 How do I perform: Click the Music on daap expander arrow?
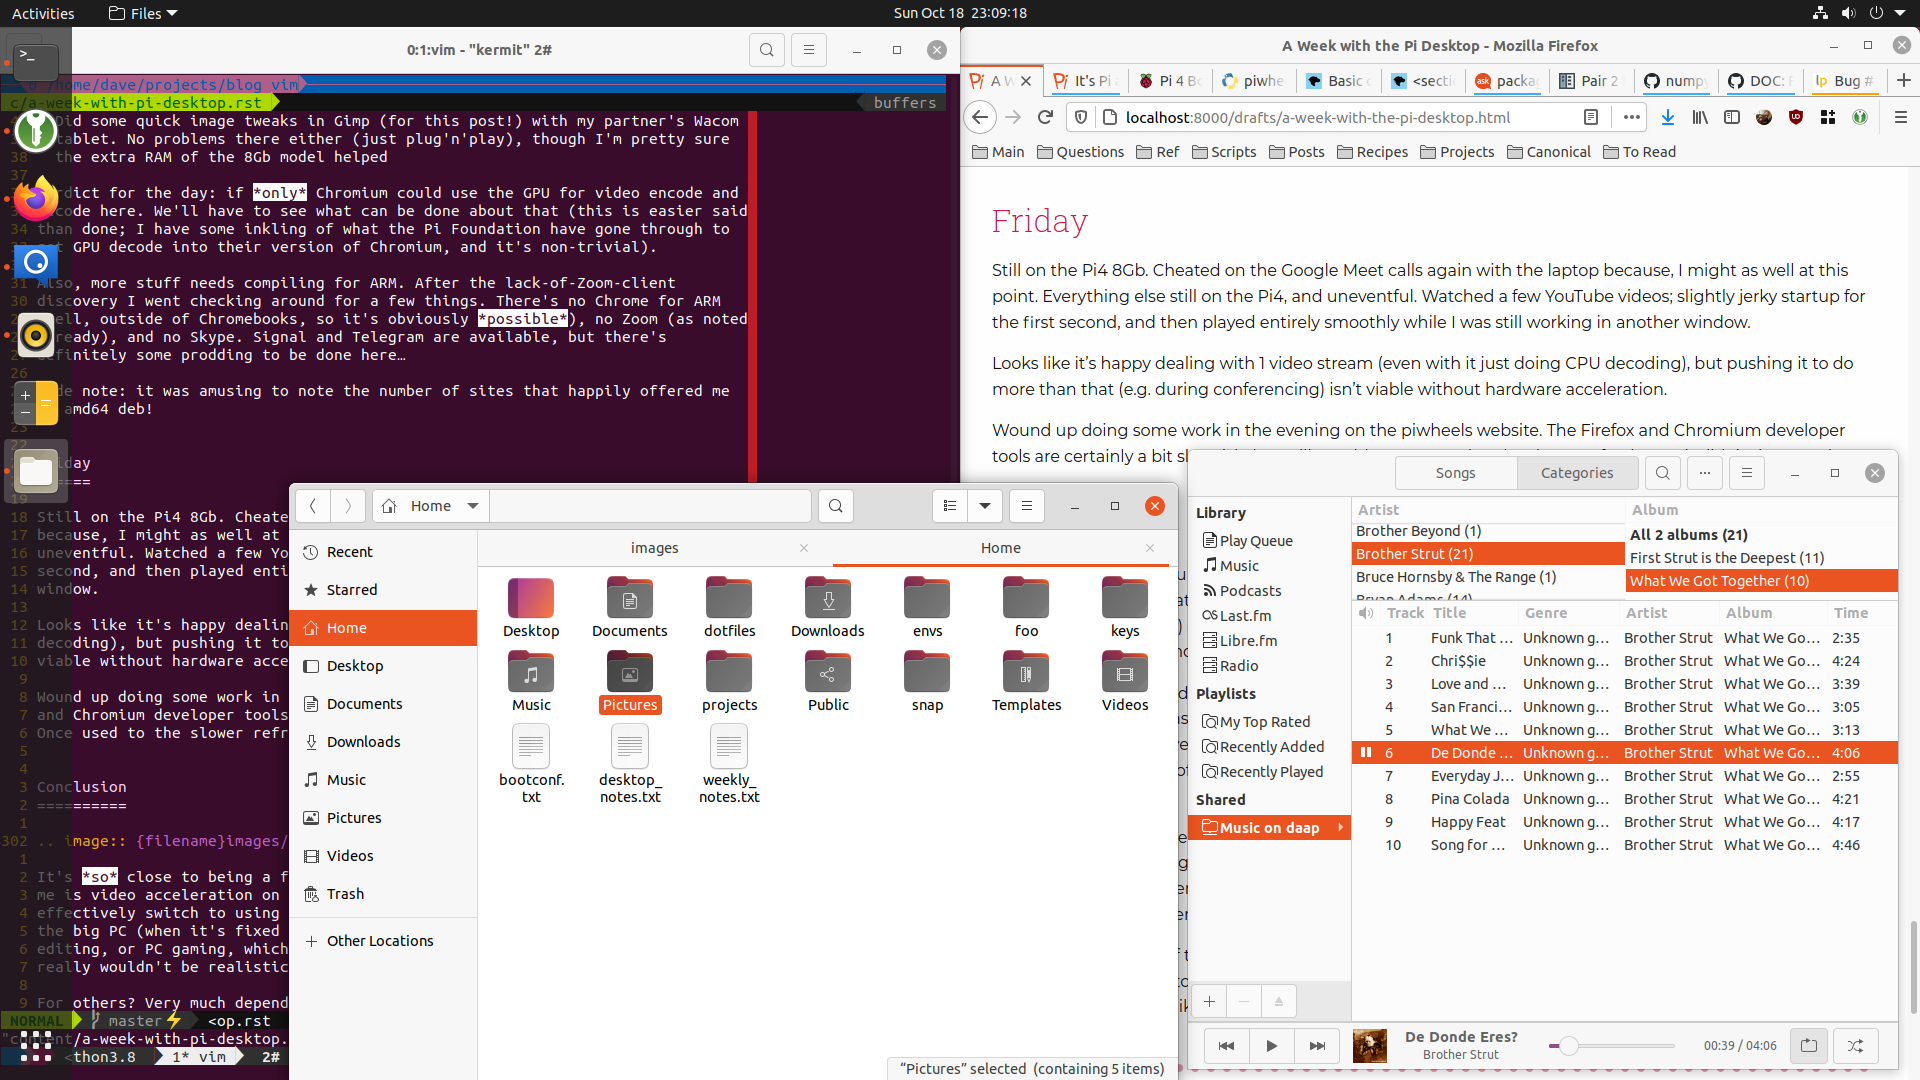(1340, 827)
